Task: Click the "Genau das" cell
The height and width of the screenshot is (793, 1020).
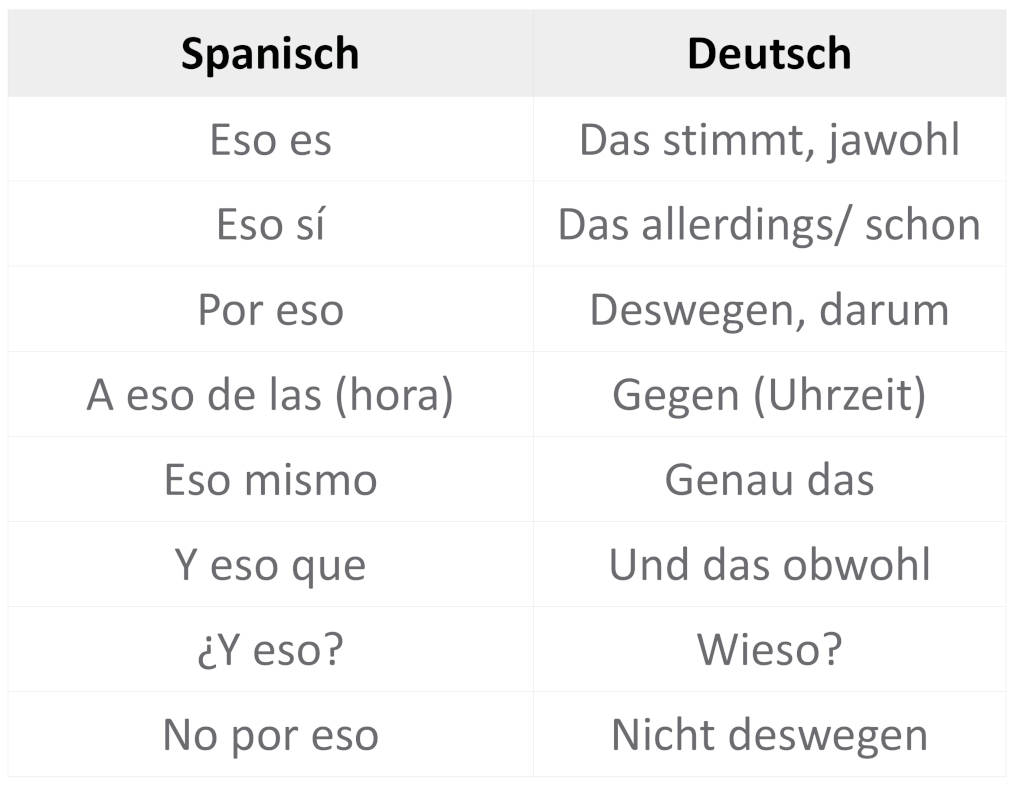Action: tap(769, 480)
